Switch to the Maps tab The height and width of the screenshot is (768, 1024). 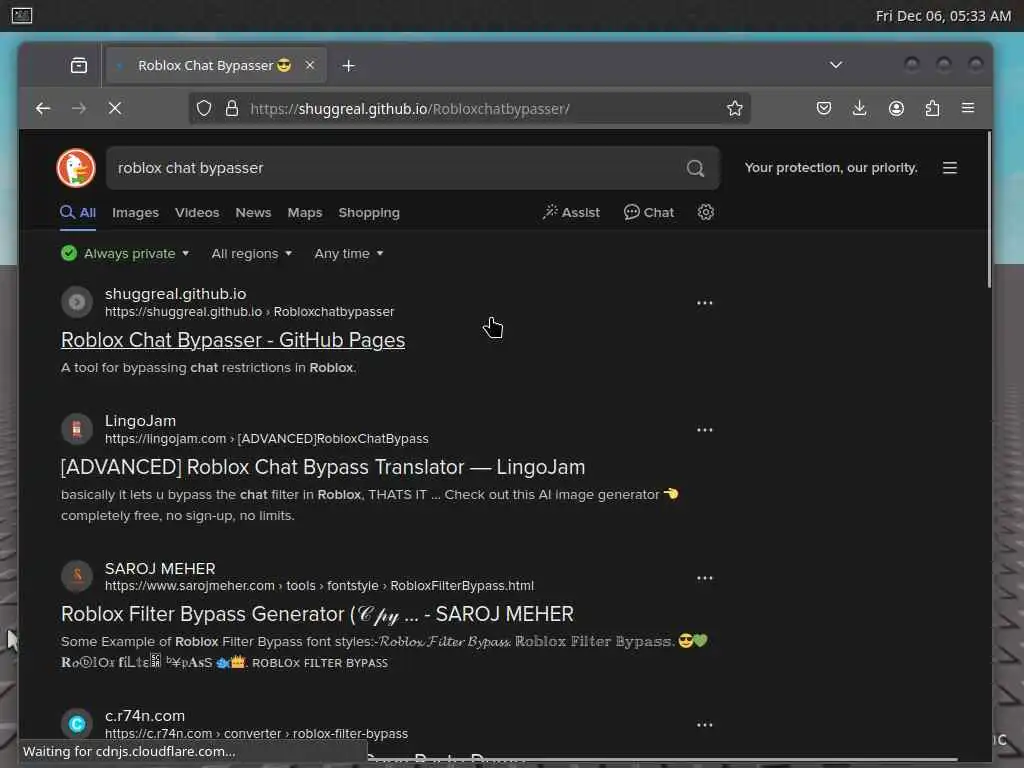[x=305, y=213]
